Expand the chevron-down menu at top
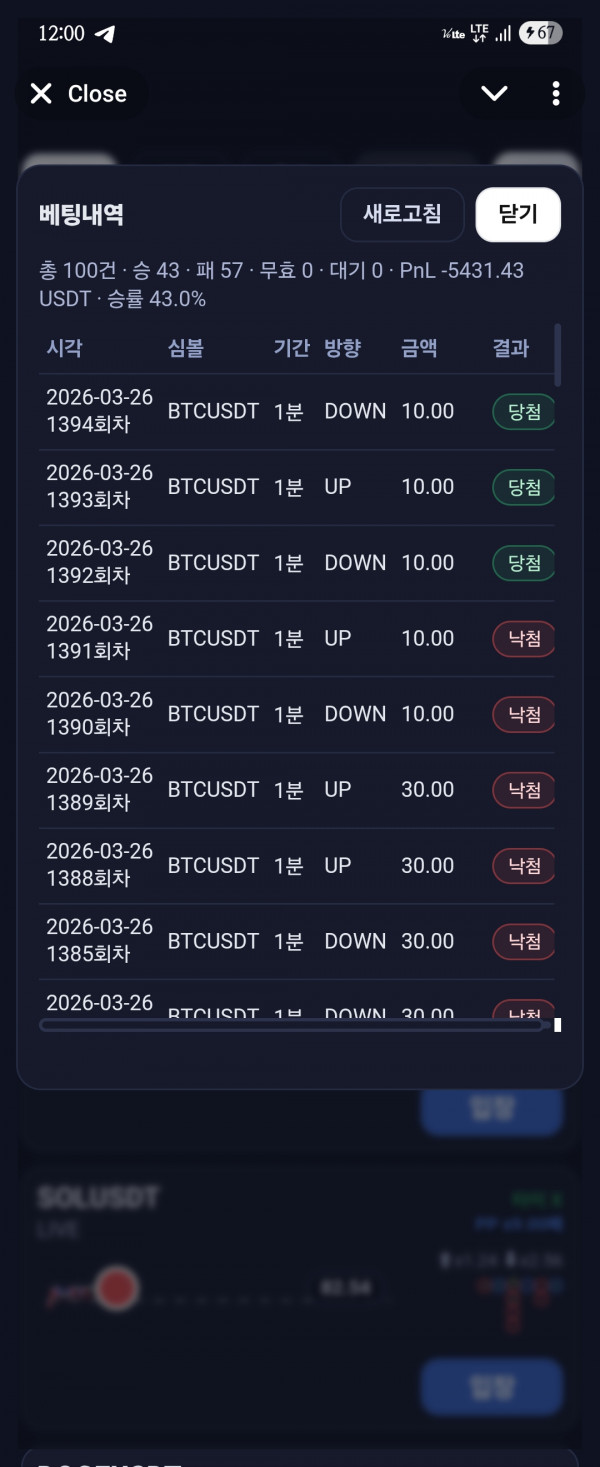 pos(494,94)
